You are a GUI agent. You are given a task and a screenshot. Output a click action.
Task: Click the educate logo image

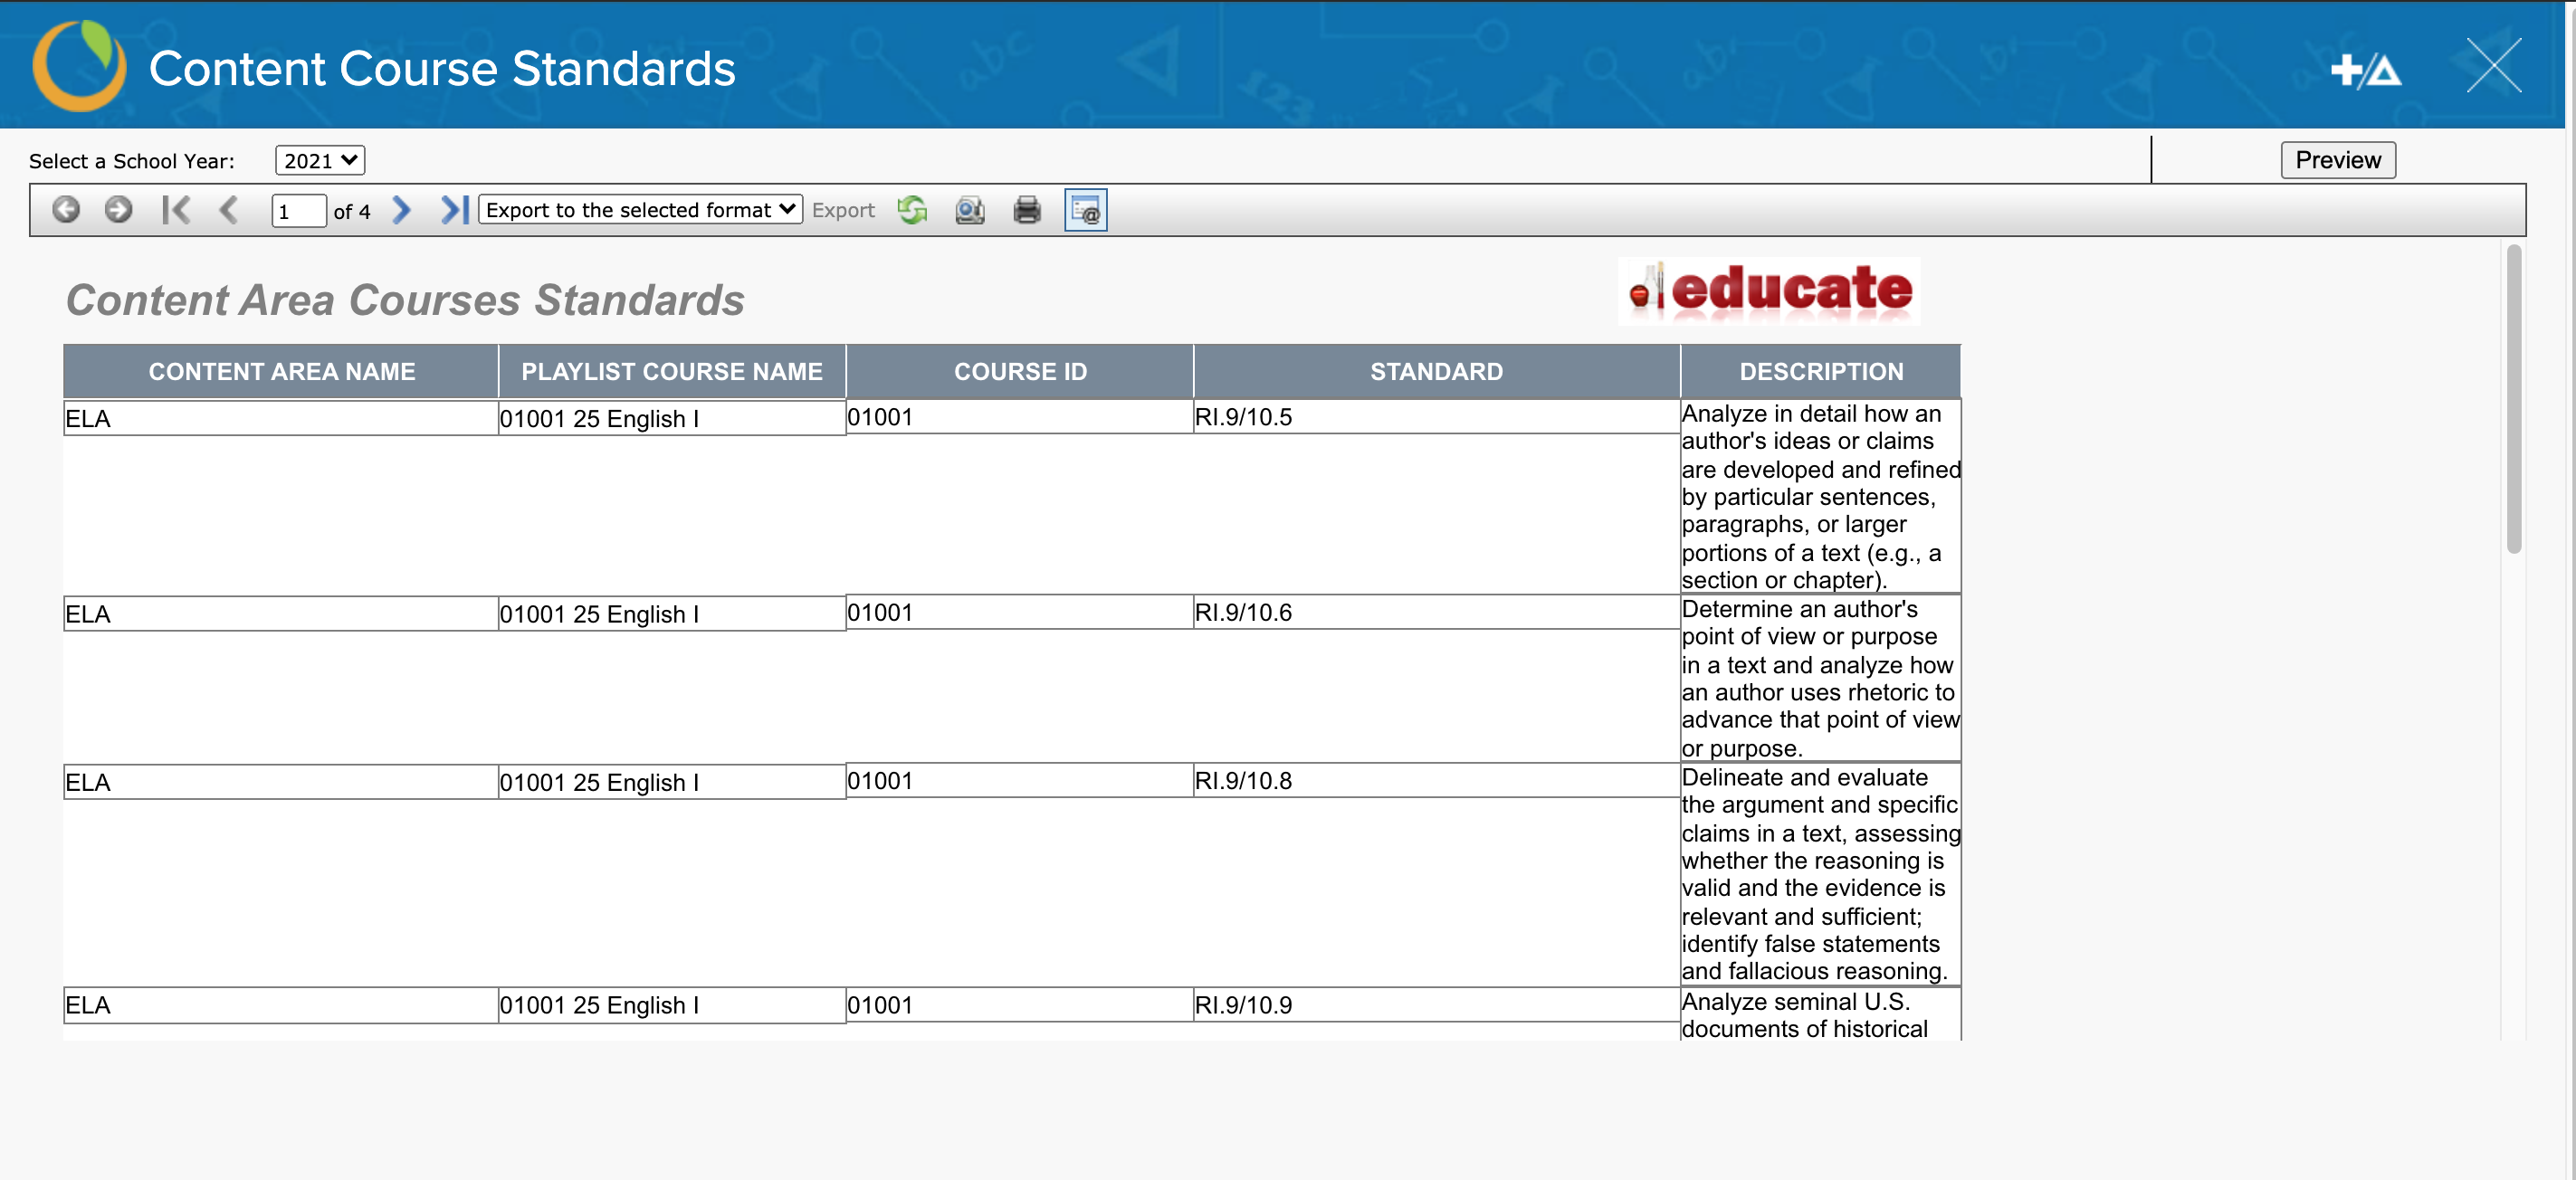click(x=1768, y=290)
